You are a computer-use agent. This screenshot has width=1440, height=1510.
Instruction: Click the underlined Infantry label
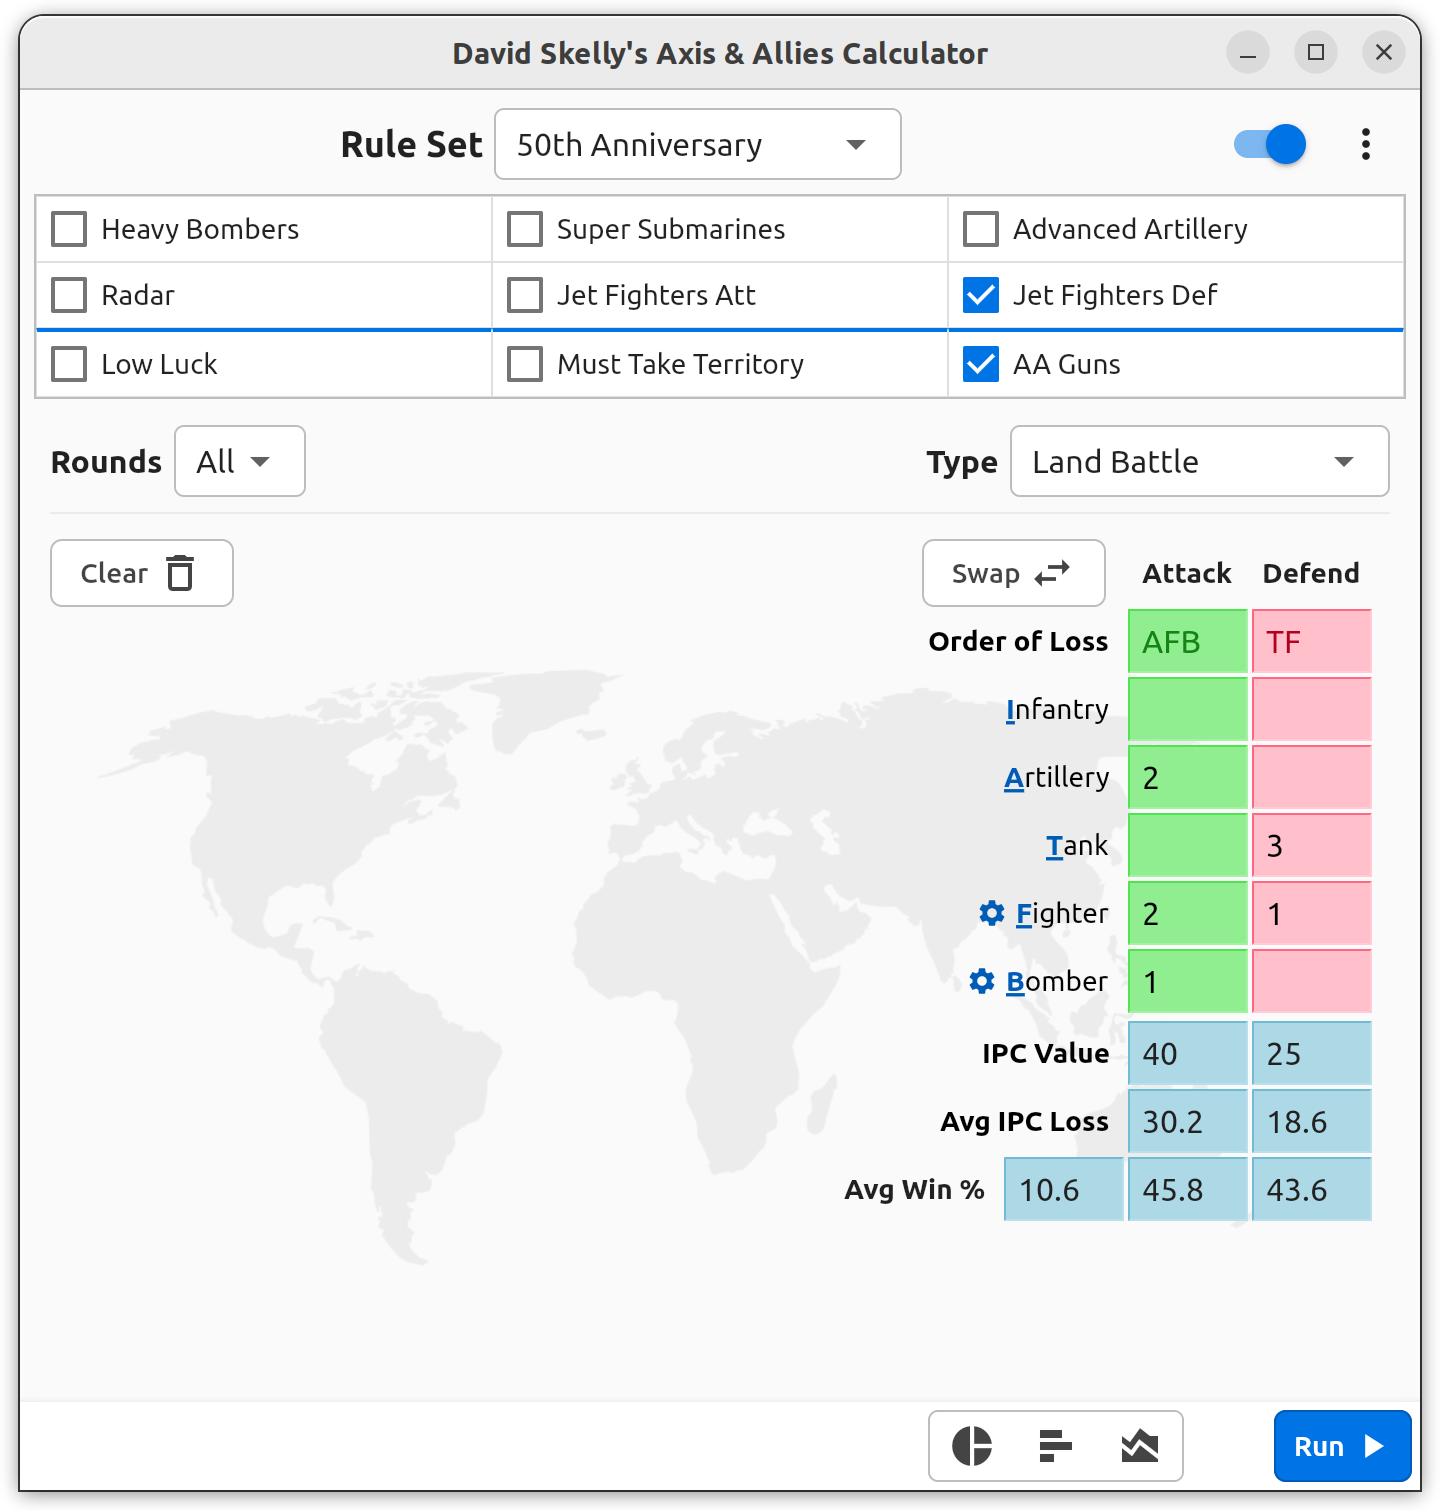pyautogui.click(x=1056, y=709)
